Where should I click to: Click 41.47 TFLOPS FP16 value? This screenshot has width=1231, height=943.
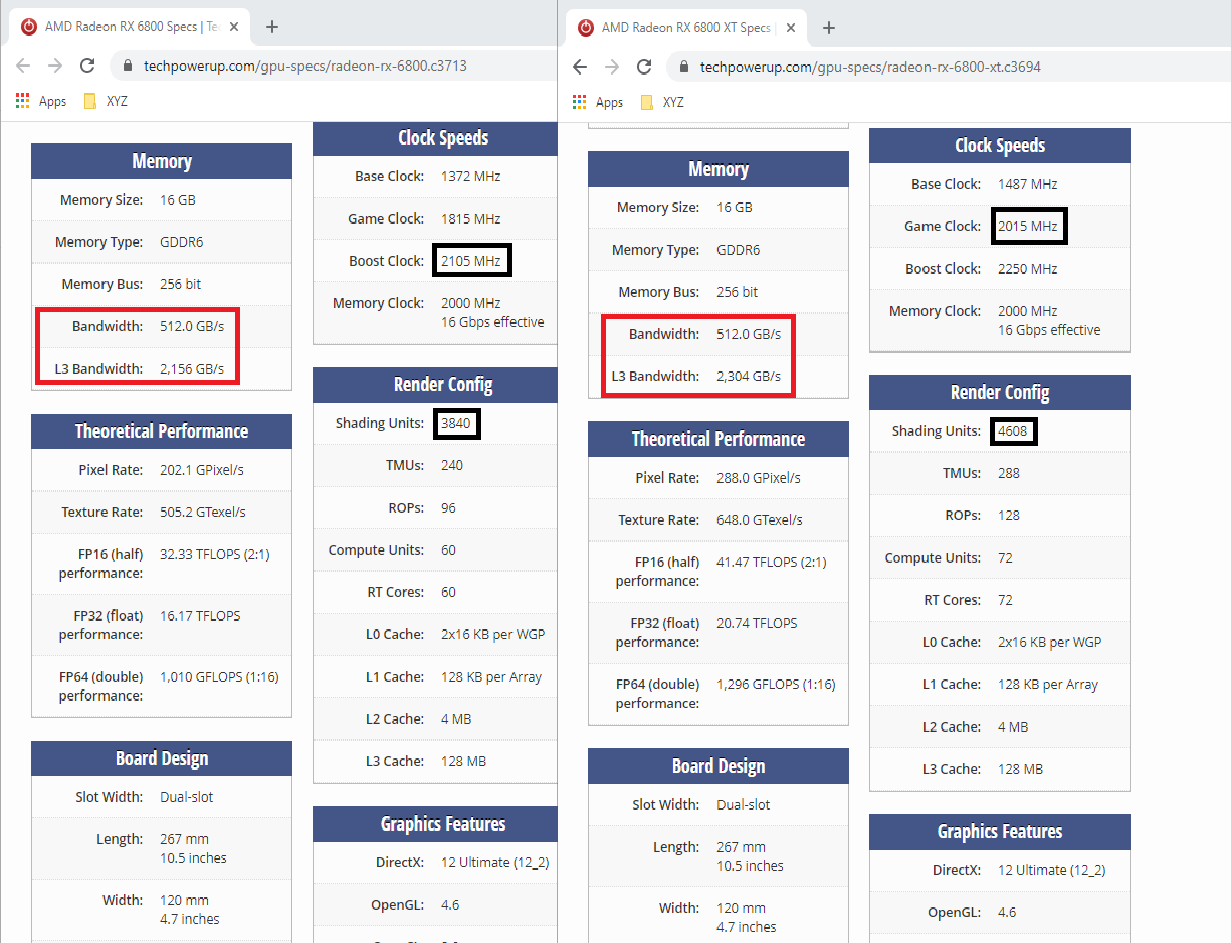point(771,562)
